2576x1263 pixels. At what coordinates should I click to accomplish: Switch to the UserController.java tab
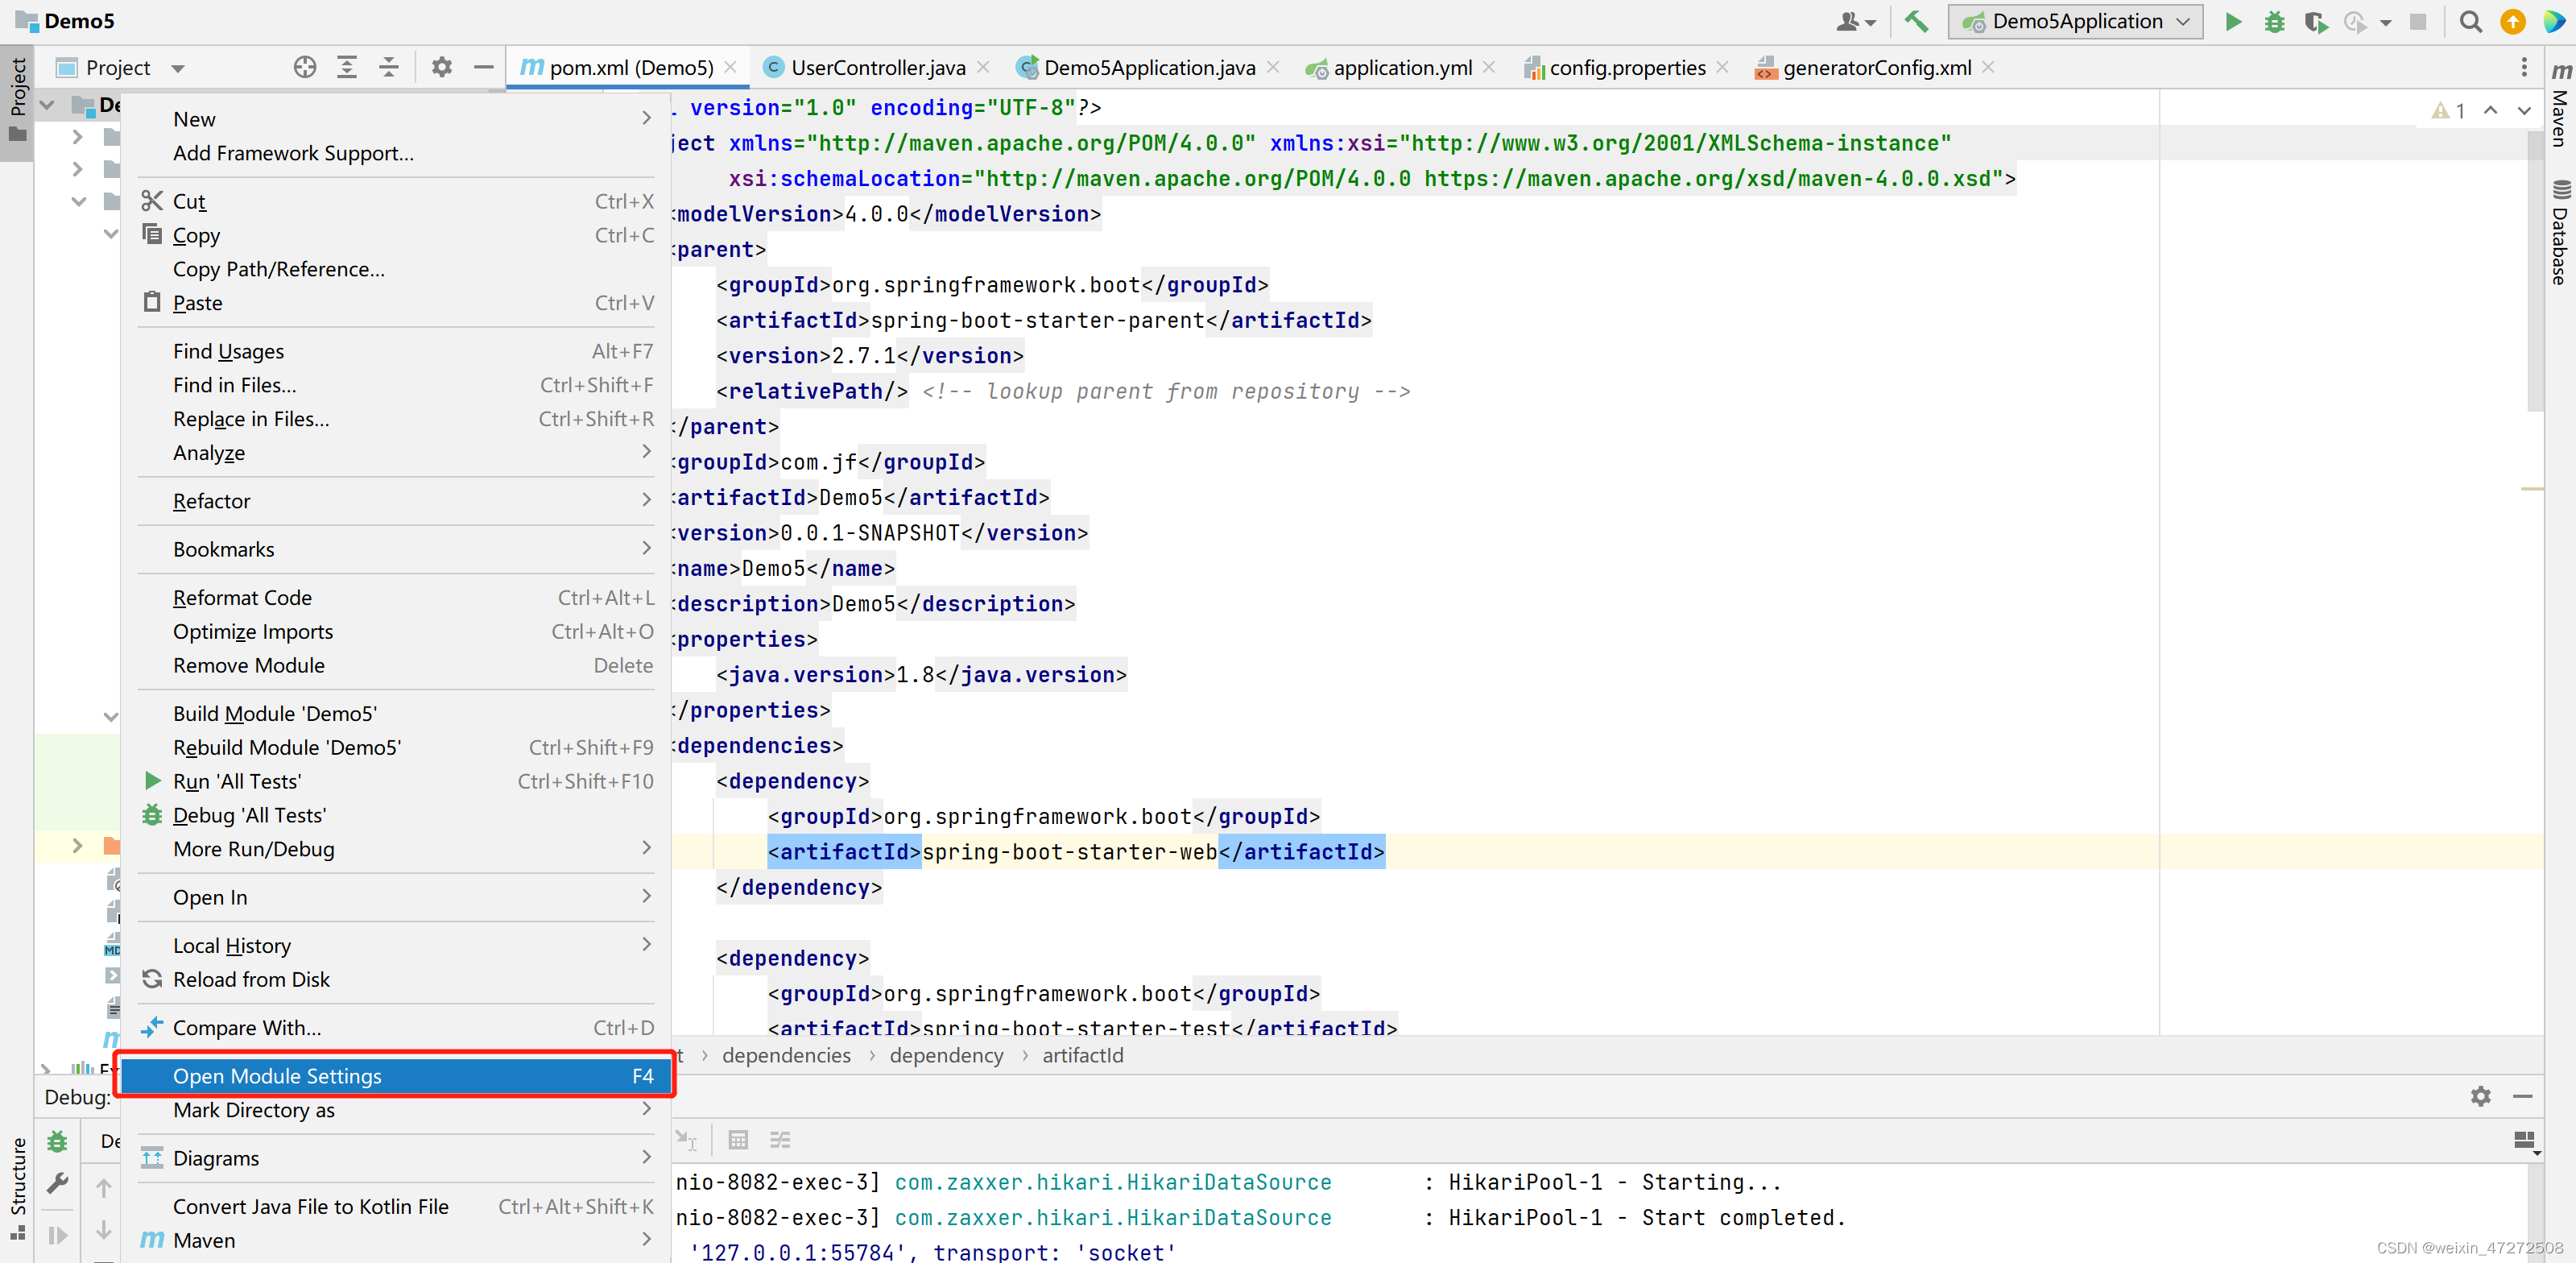click(x=870, y=68)
